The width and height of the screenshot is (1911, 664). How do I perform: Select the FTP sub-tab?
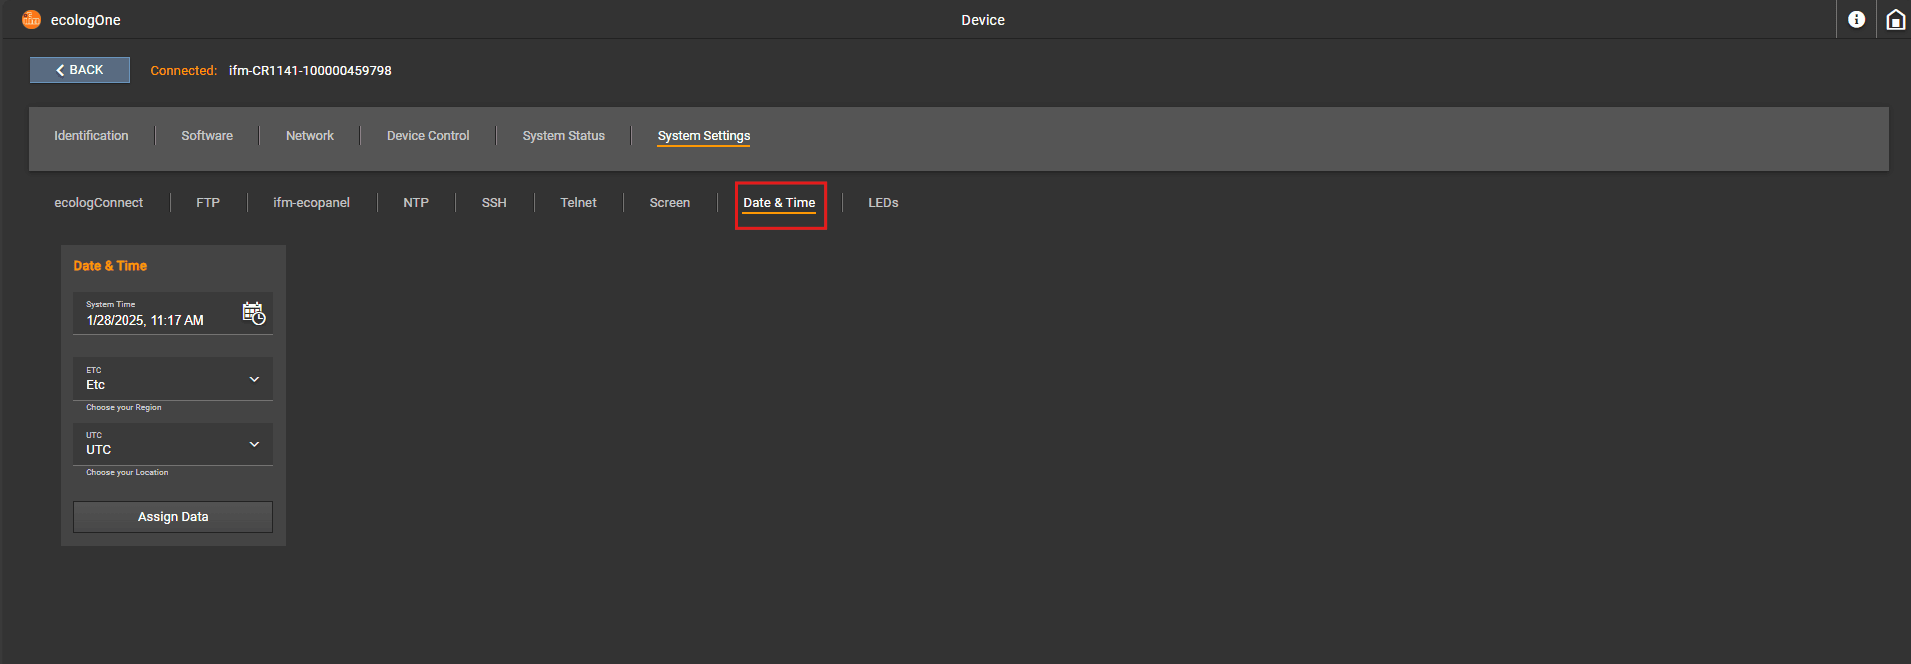pyautogui.click(x=208, y=203)
